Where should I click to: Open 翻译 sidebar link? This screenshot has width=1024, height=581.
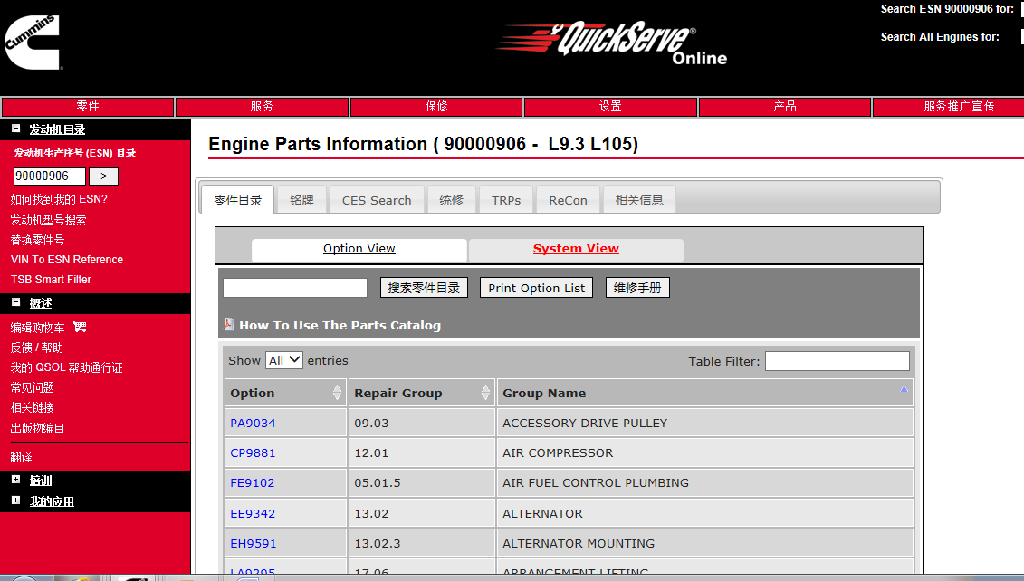coord(22,457)
